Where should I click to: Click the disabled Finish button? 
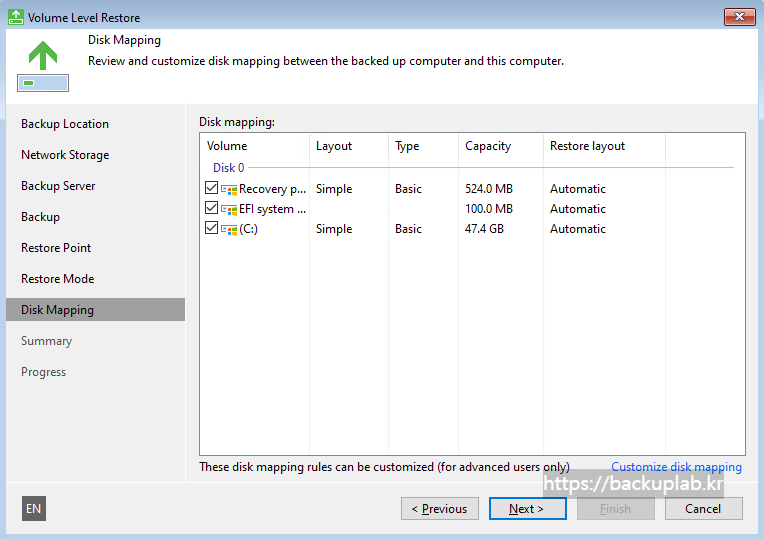click(x=615, y=509)
